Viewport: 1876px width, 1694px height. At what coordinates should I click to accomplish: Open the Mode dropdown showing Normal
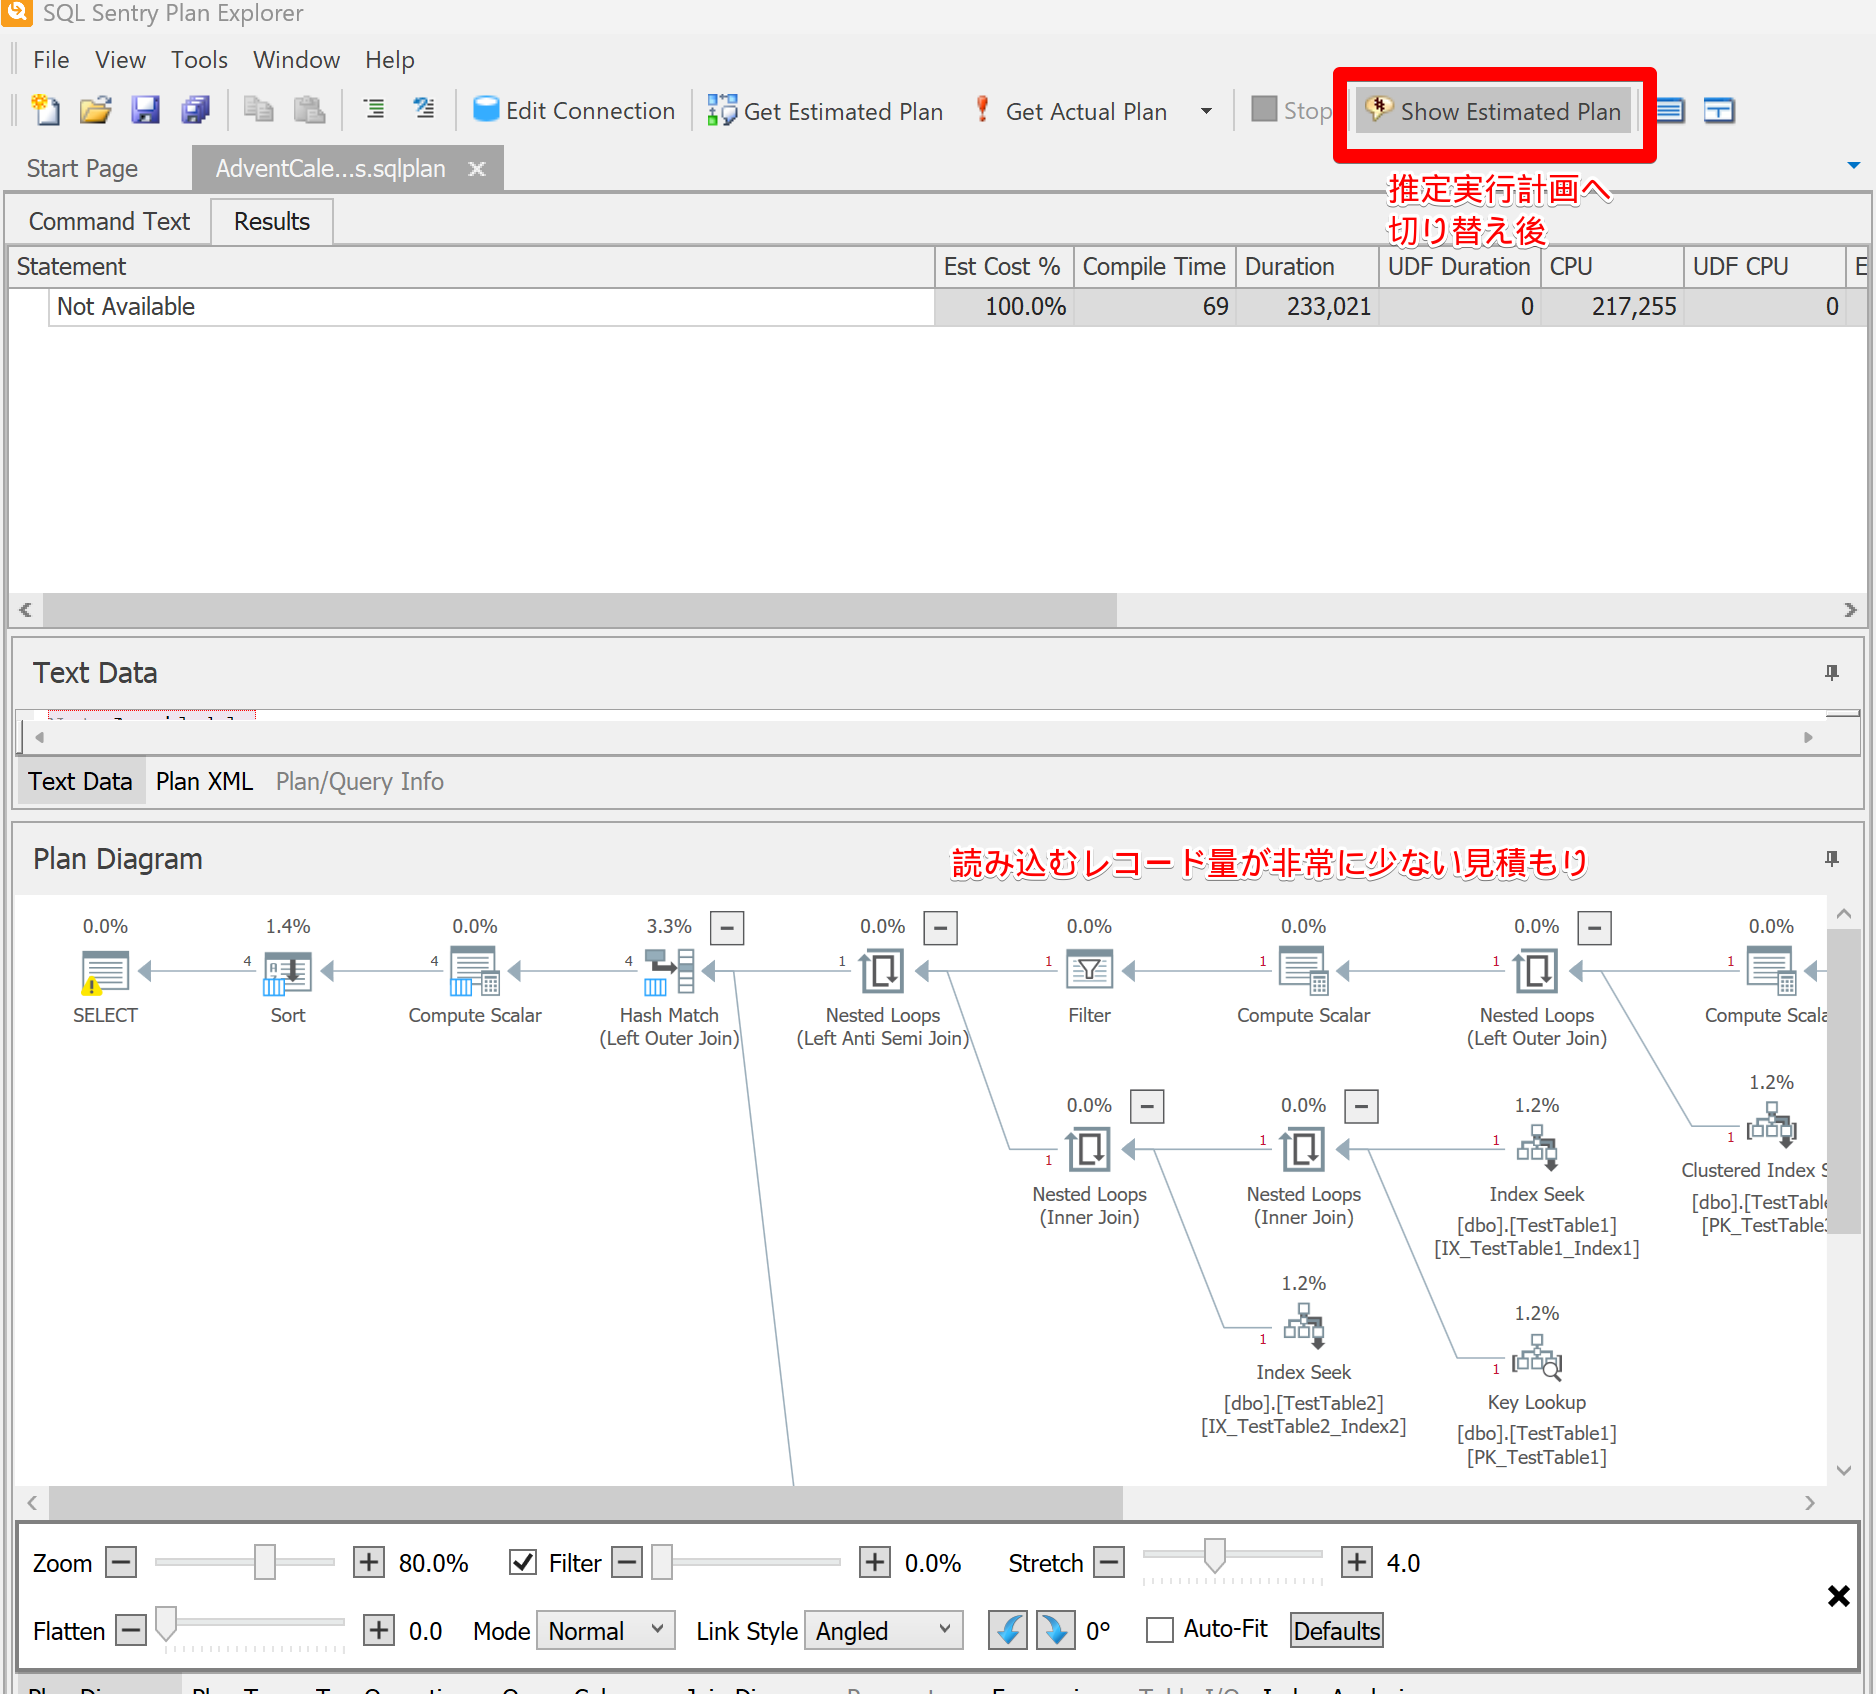pos(606,1631)
